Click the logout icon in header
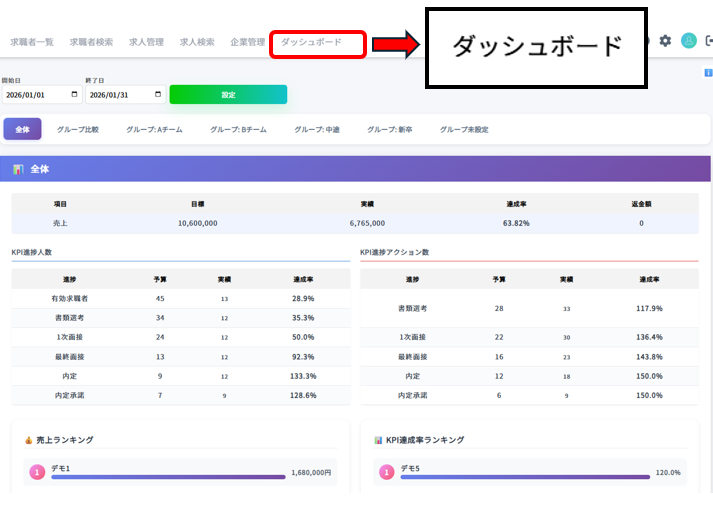Viewport: 713px width, 510px height. (x=708, y=41)
